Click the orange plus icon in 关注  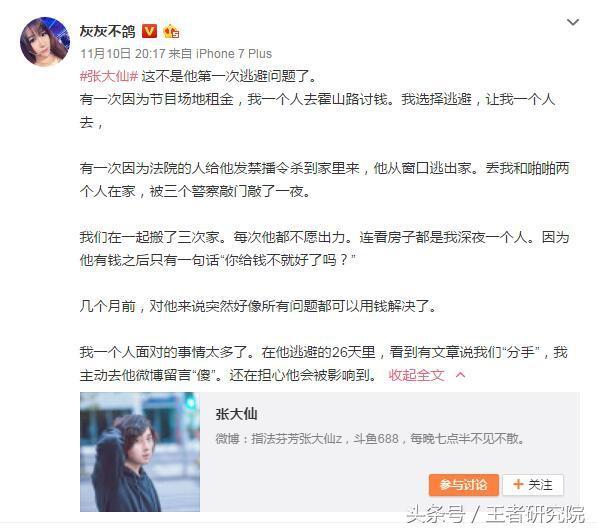point(518,484)
